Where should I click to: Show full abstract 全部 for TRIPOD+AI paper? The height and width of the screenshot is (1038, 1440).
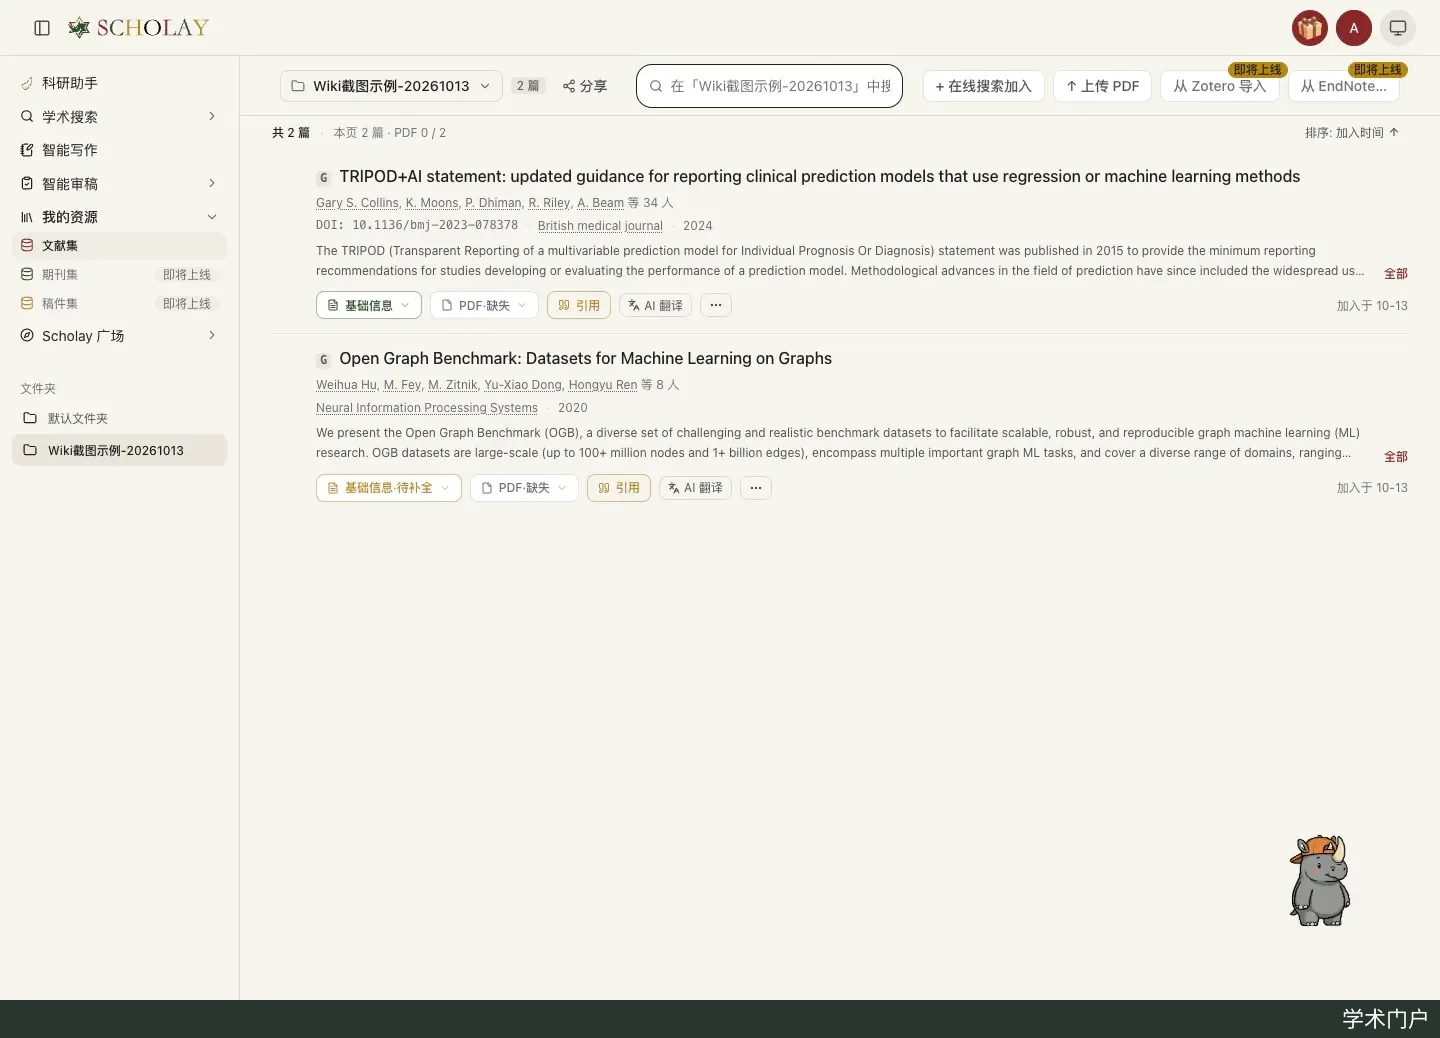1396,274
